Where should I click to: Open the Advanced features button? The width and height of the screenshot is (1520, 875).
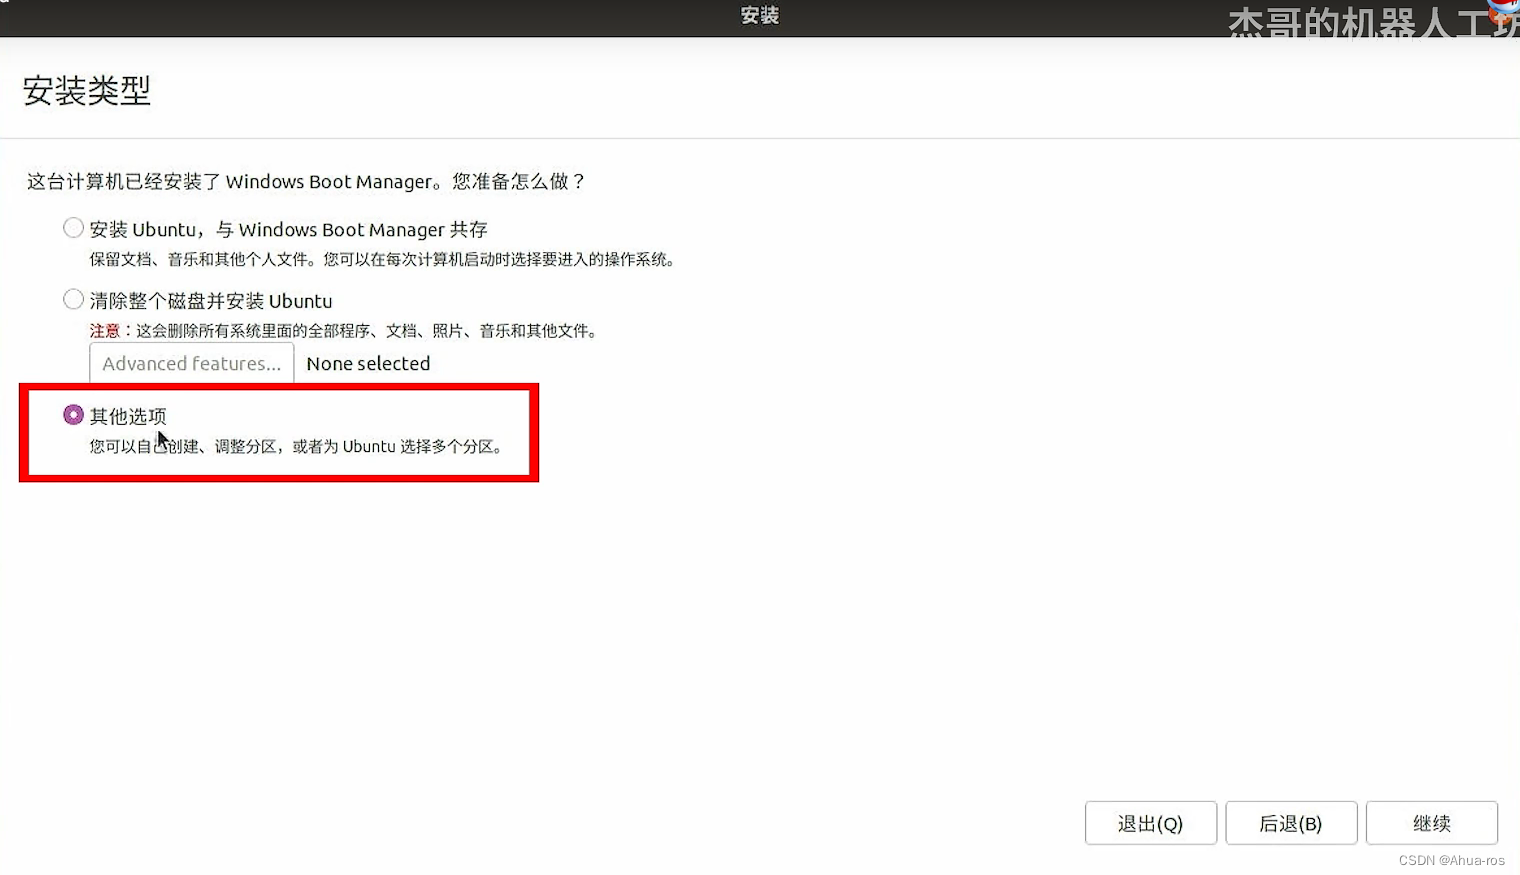[x=192, y=363]
